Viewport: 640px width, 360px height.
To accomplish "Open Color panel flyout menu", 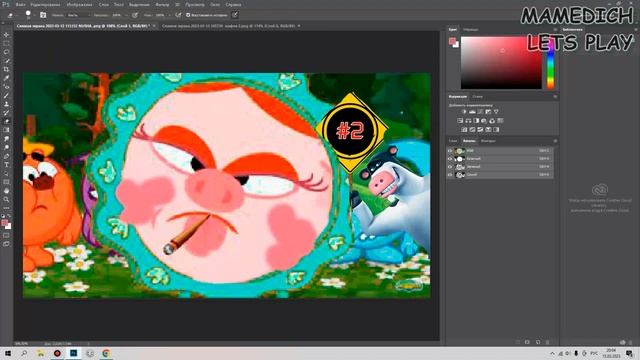I will pos(555,30).
